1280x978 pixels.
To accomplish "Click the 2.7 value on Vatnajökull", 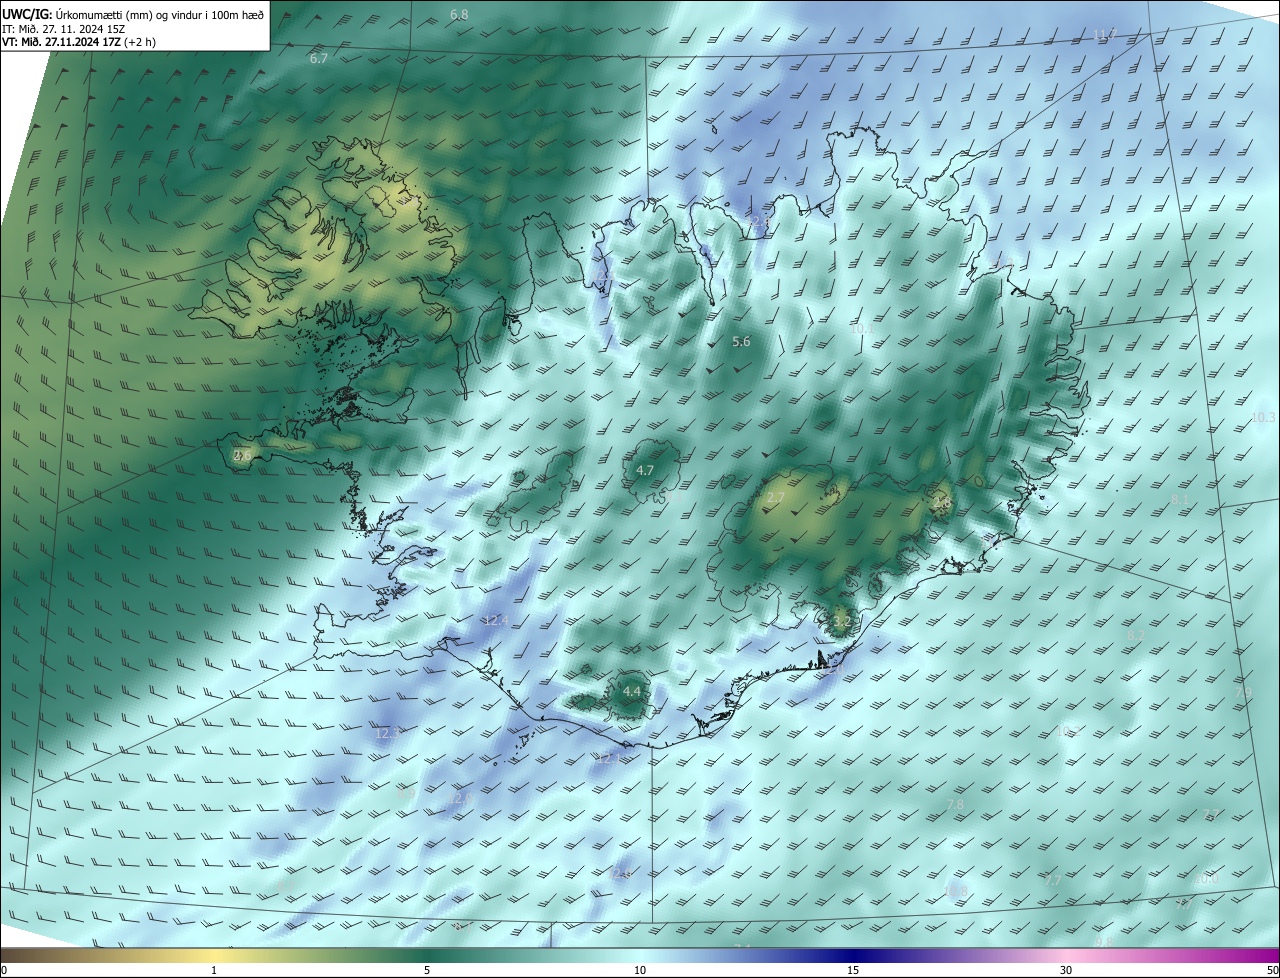I will tap(775, 497).
